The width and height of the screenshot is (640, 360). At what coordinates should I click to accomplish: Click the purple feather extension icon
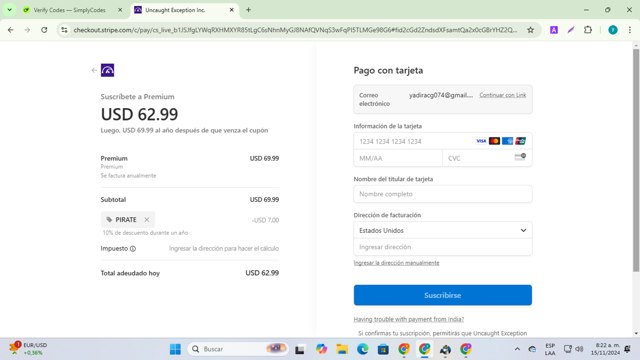(571, 30)
